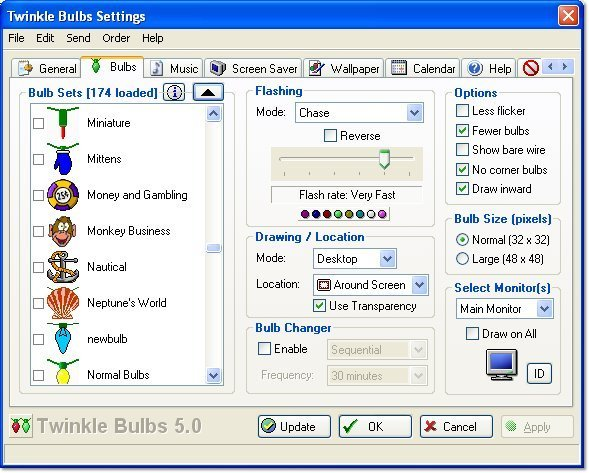Check the Normal Bulbs checkbox
589x473 pixels.
pyautogui.click(x=38, y=375)
